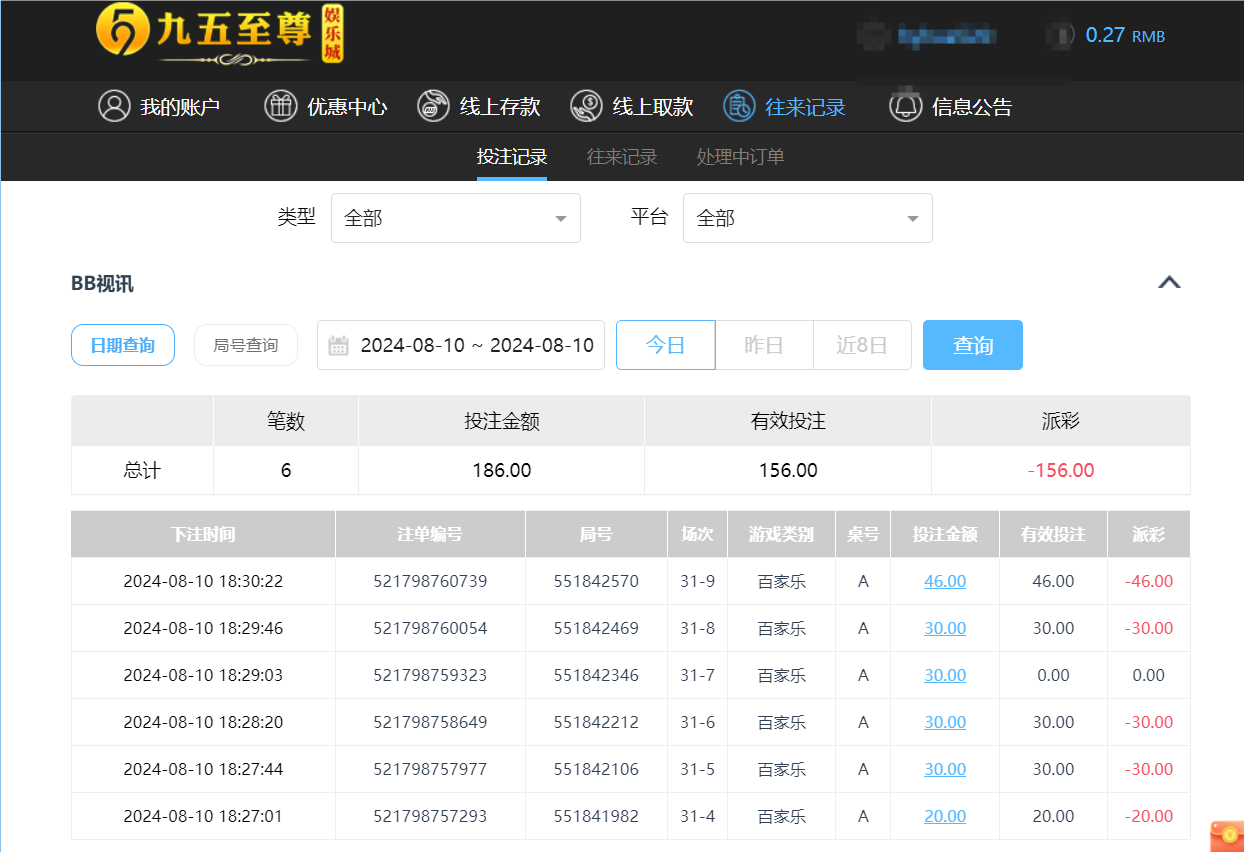Switch to 局号查询 query mode
Viewport: 1244px width, 852px height.
point(246,344)
